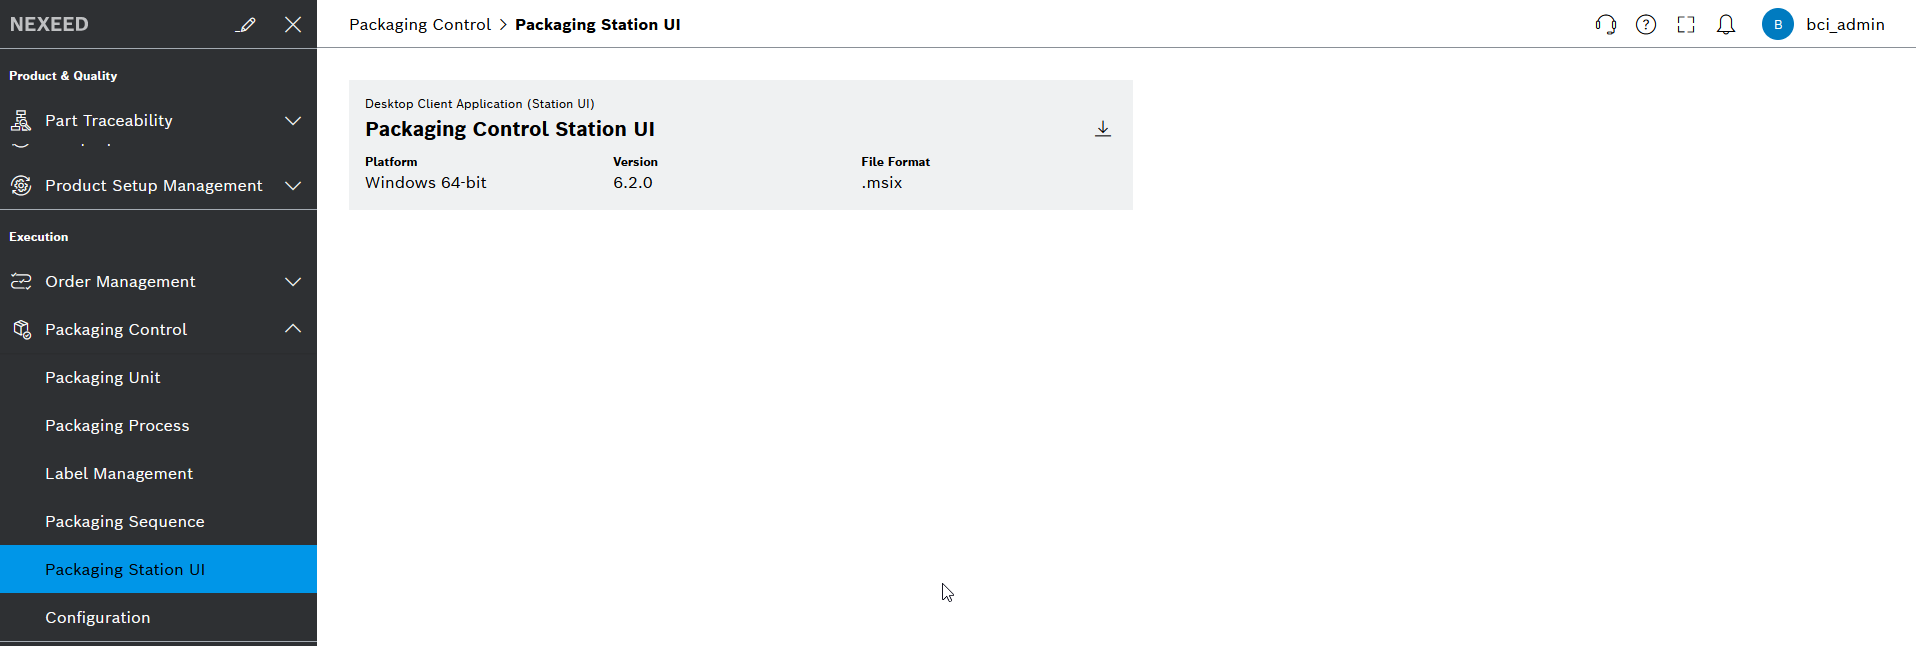Select the Configuration menu entry

[98, 617]
